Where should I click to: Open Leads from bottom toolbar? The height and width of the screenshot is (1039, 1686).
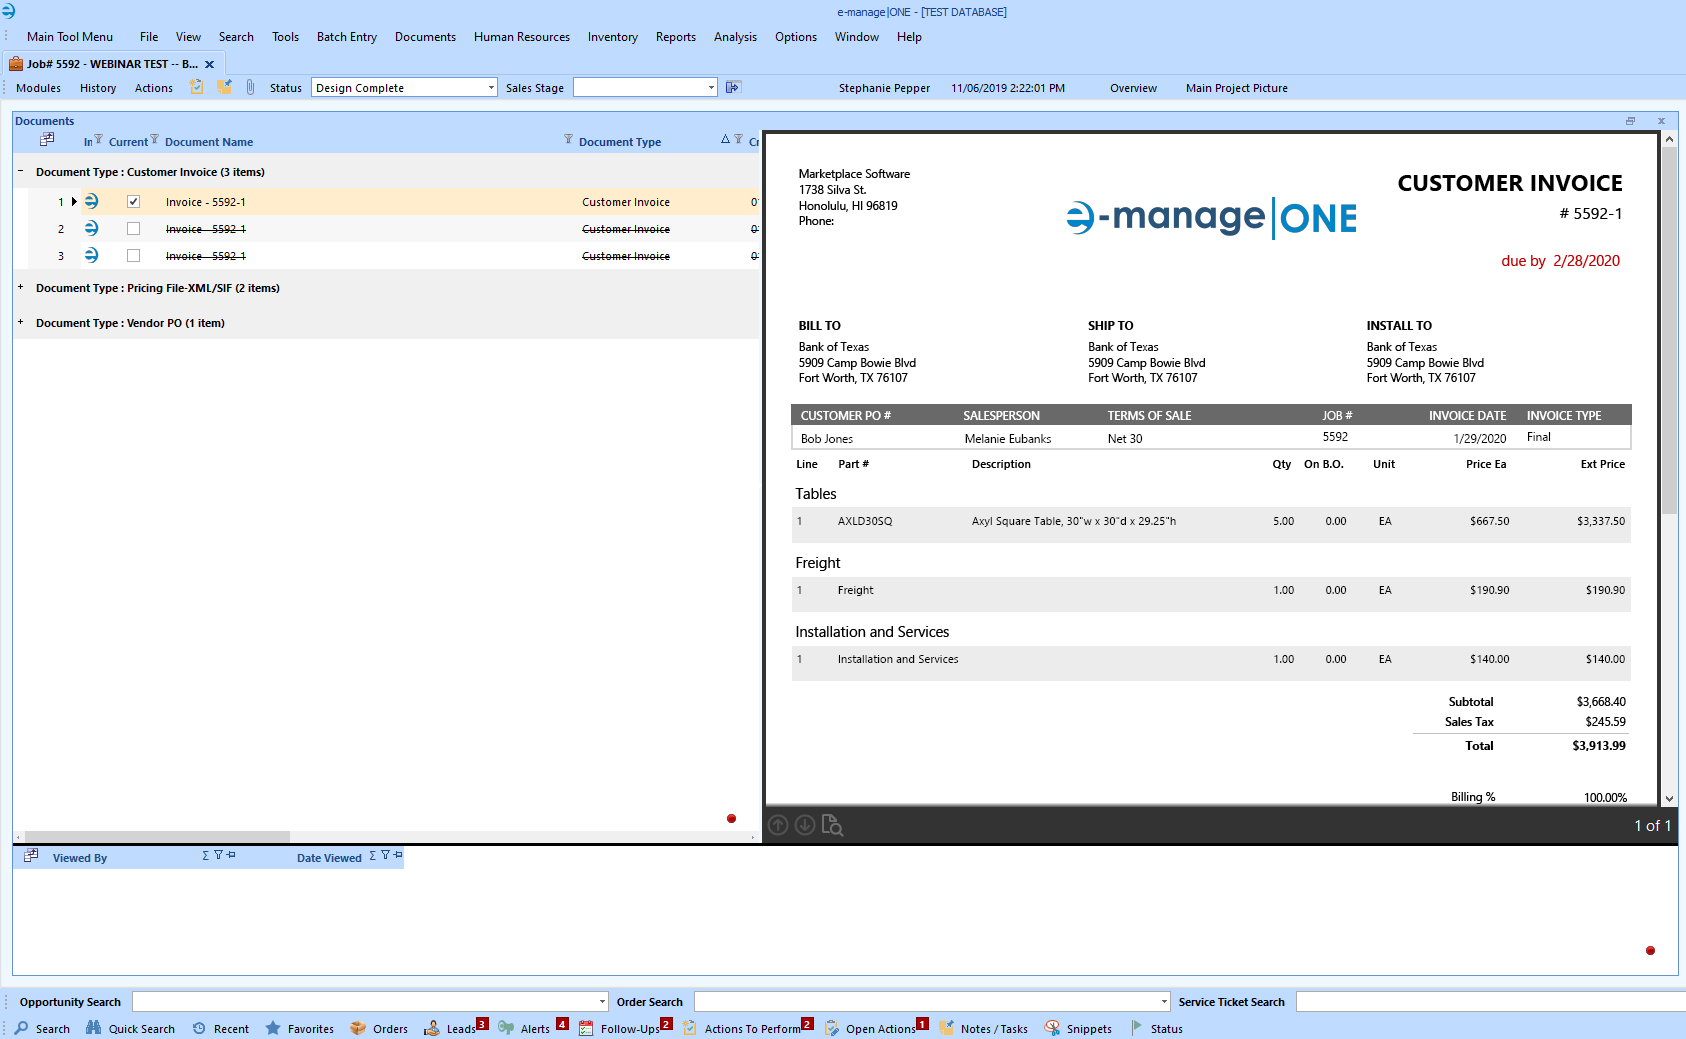[455, 1028]
